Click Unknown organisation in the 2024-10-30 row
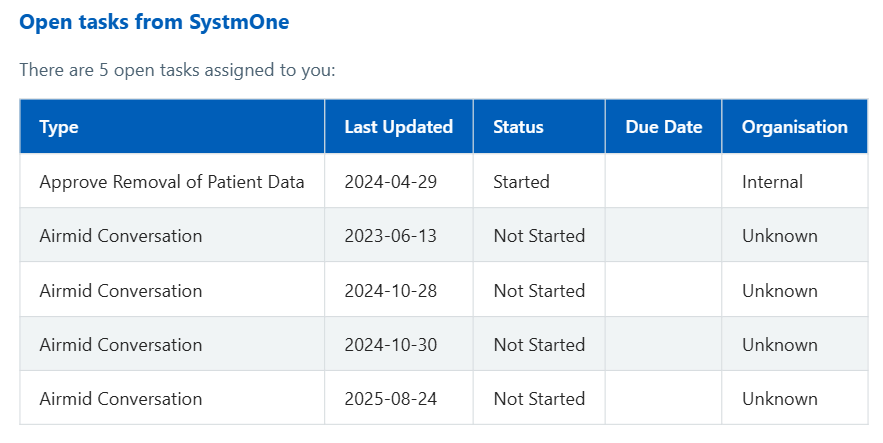883x443 pixels. (779, 345)
